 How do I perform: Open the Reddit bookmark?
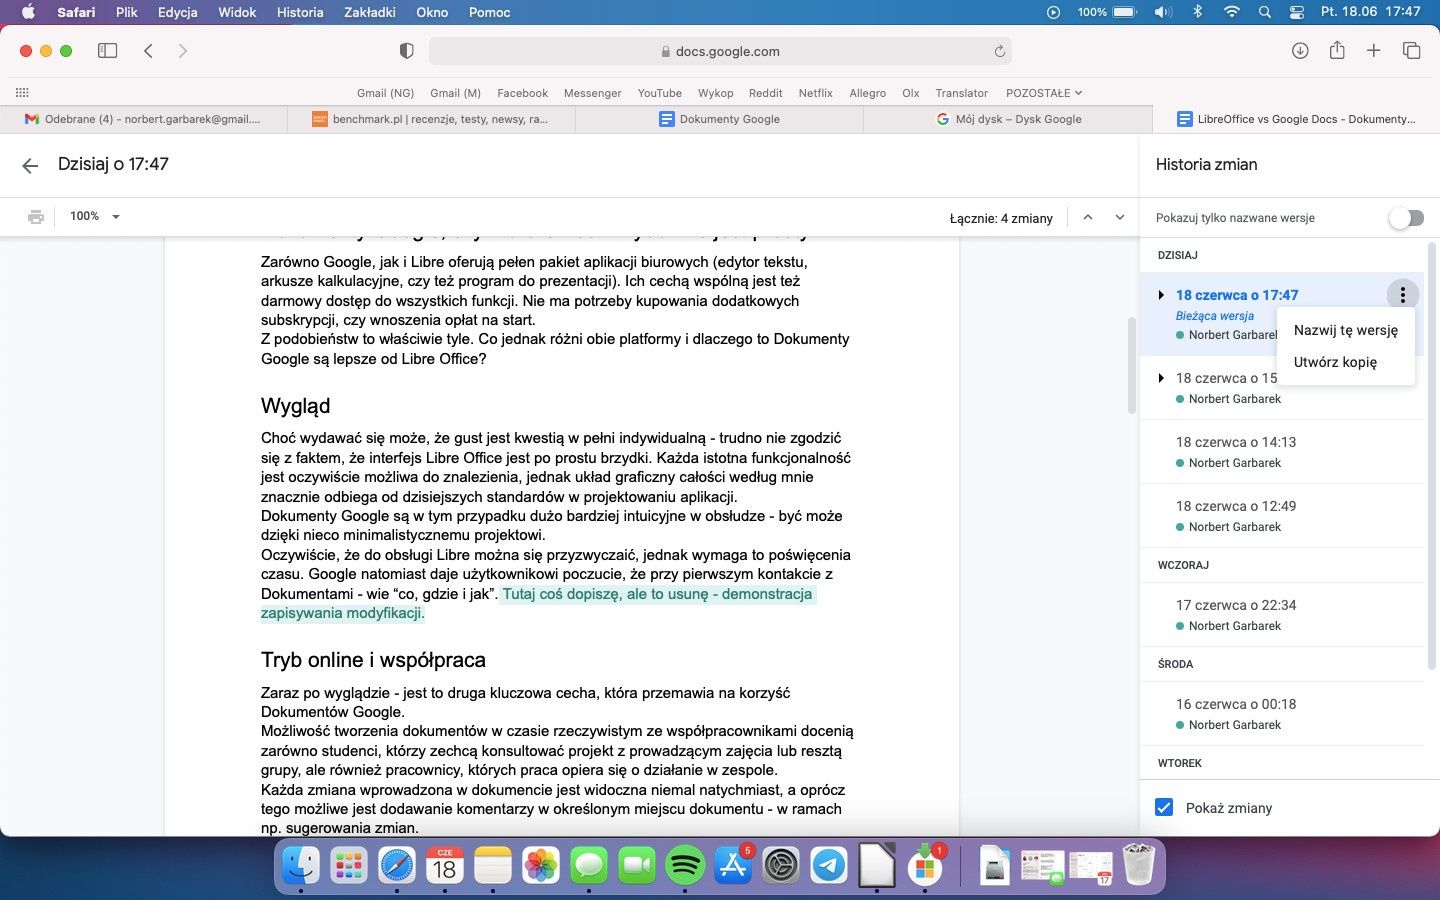(765, 93)
